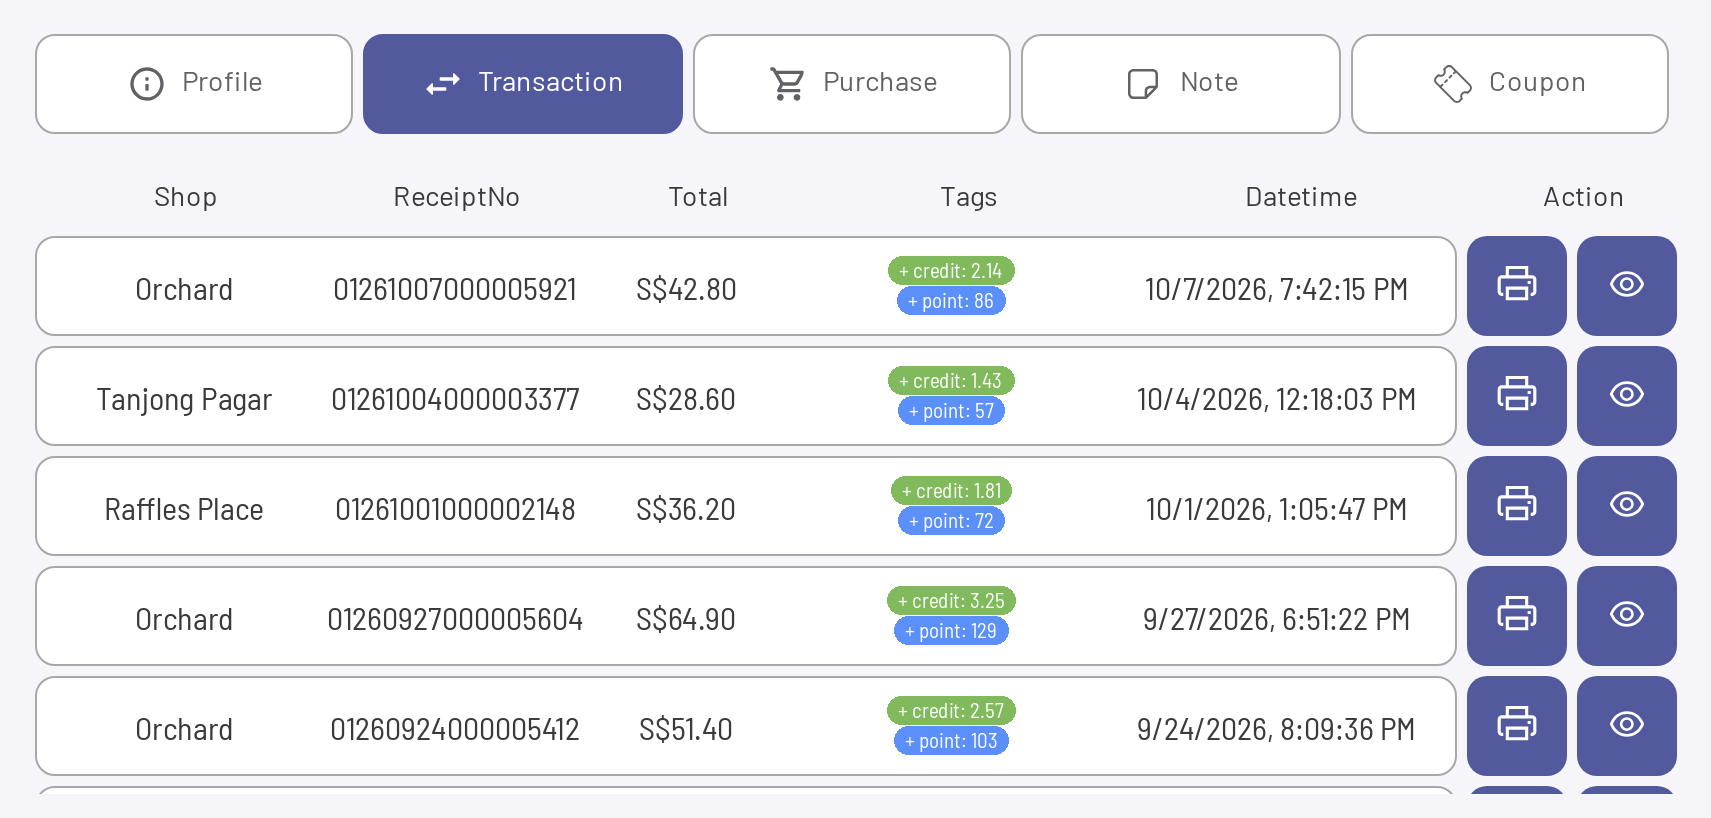Viewport: 1711px width, 818px height.
Task: Go to the Note tab
Action: coord(1181,84)
